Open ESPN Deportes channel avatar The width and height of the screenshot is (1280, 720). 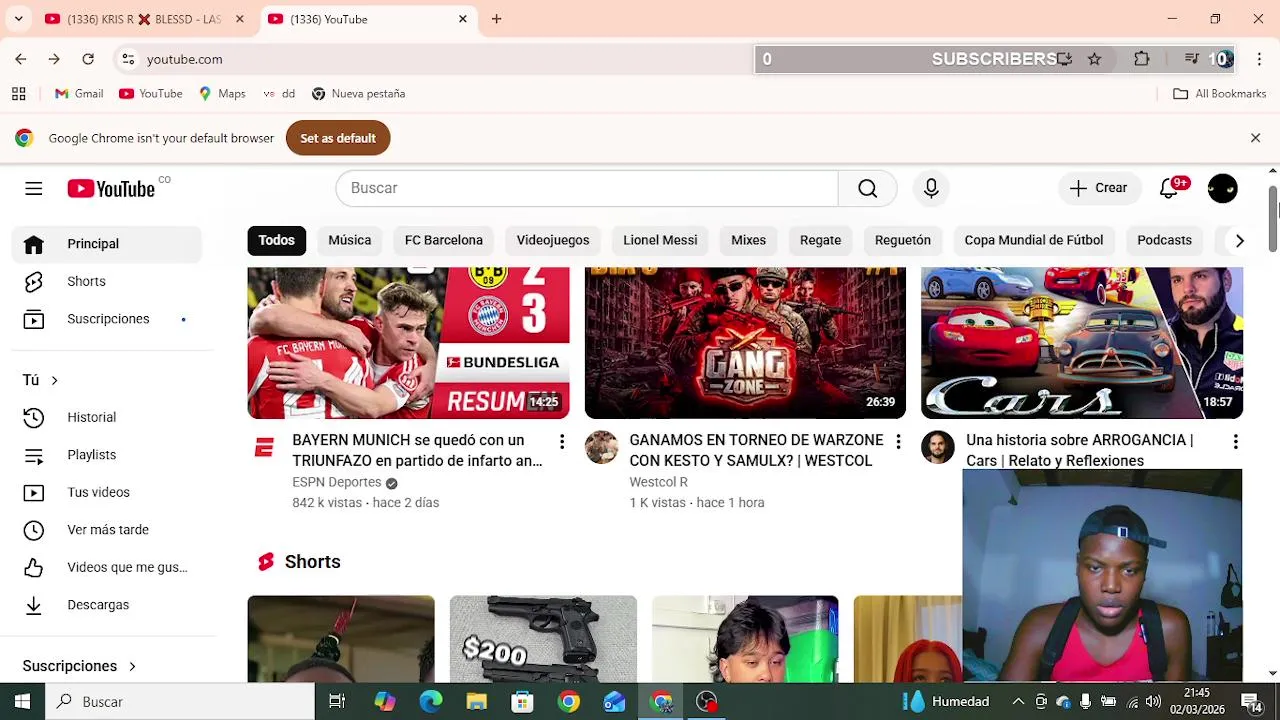[264, 448]
